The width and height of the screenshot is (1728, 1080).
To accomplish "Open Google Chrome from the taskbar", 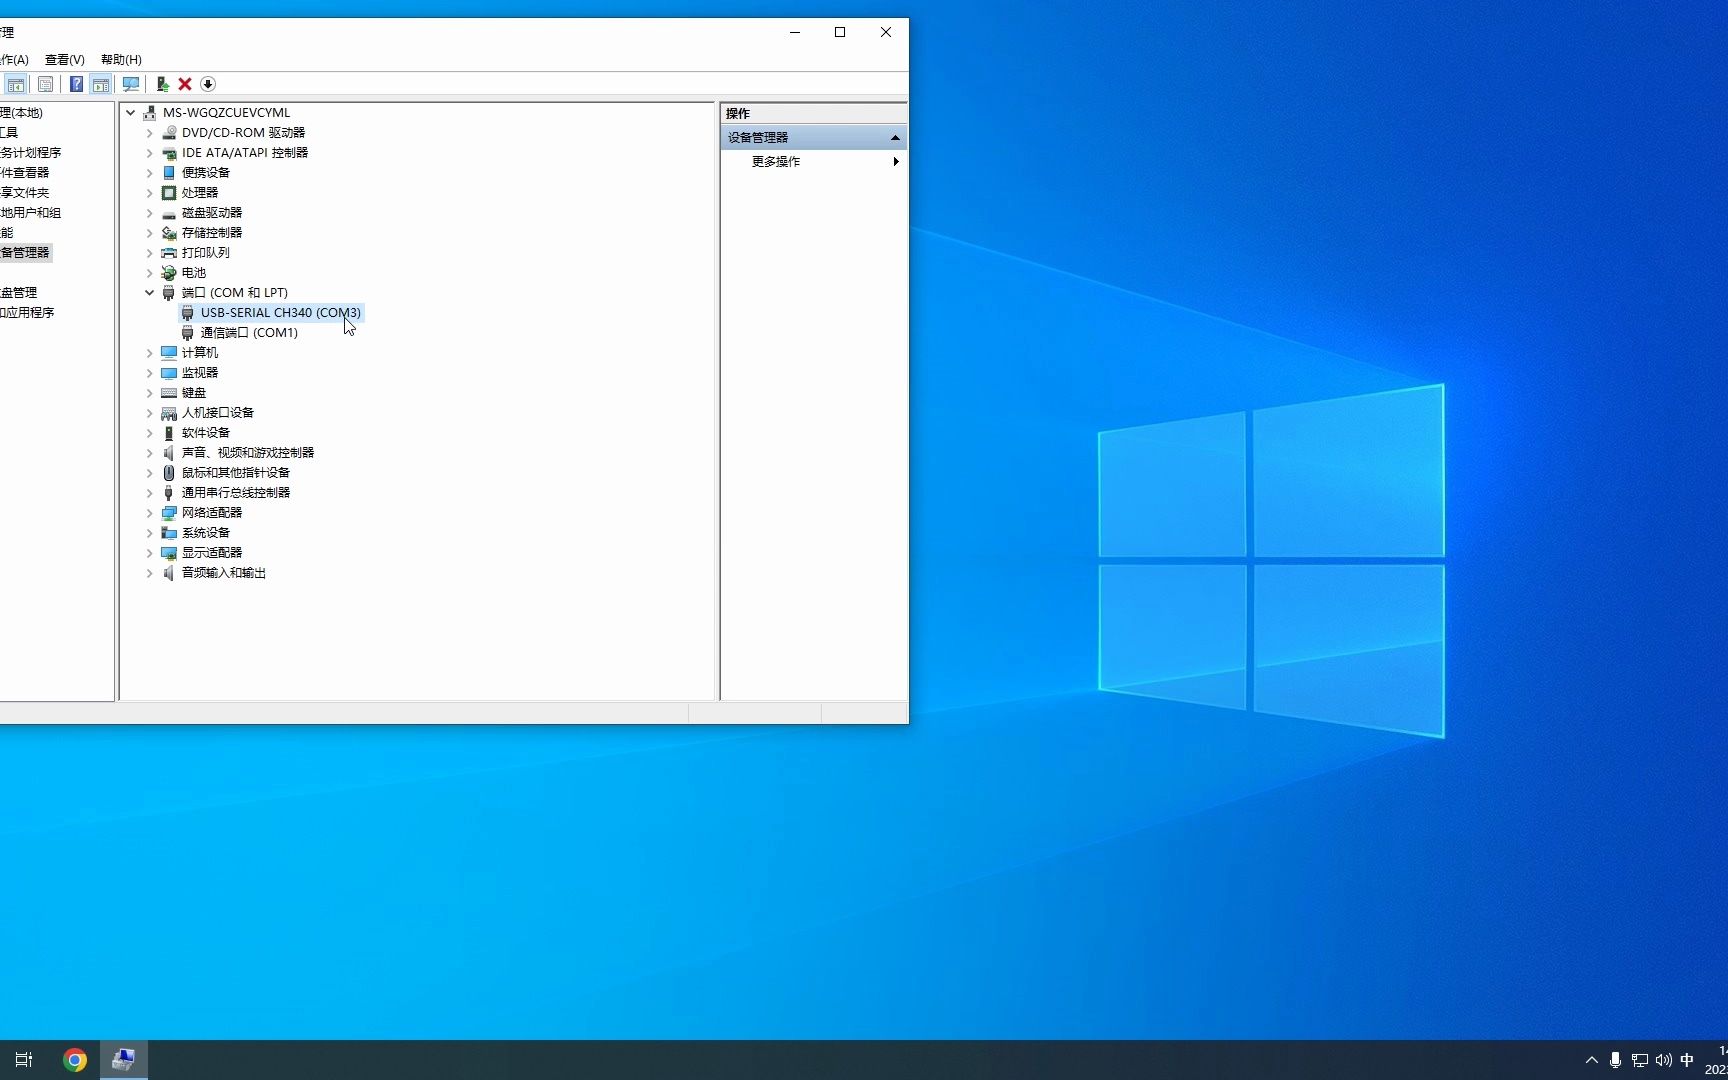I will point(75,1060).
